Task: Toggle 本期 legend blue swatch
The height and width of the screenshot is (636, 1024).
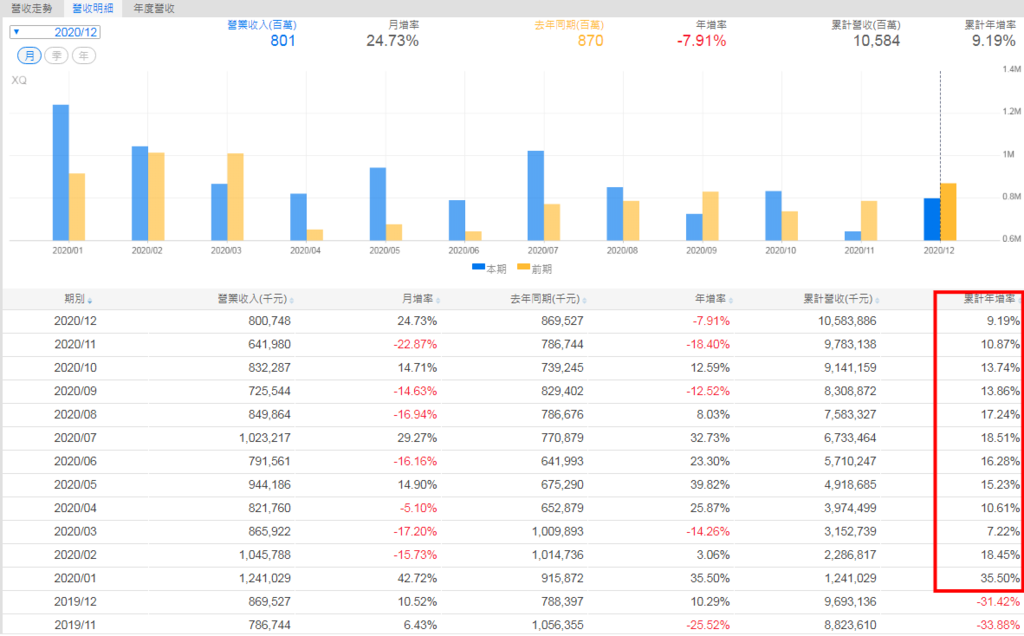Action: pos(478,267)
